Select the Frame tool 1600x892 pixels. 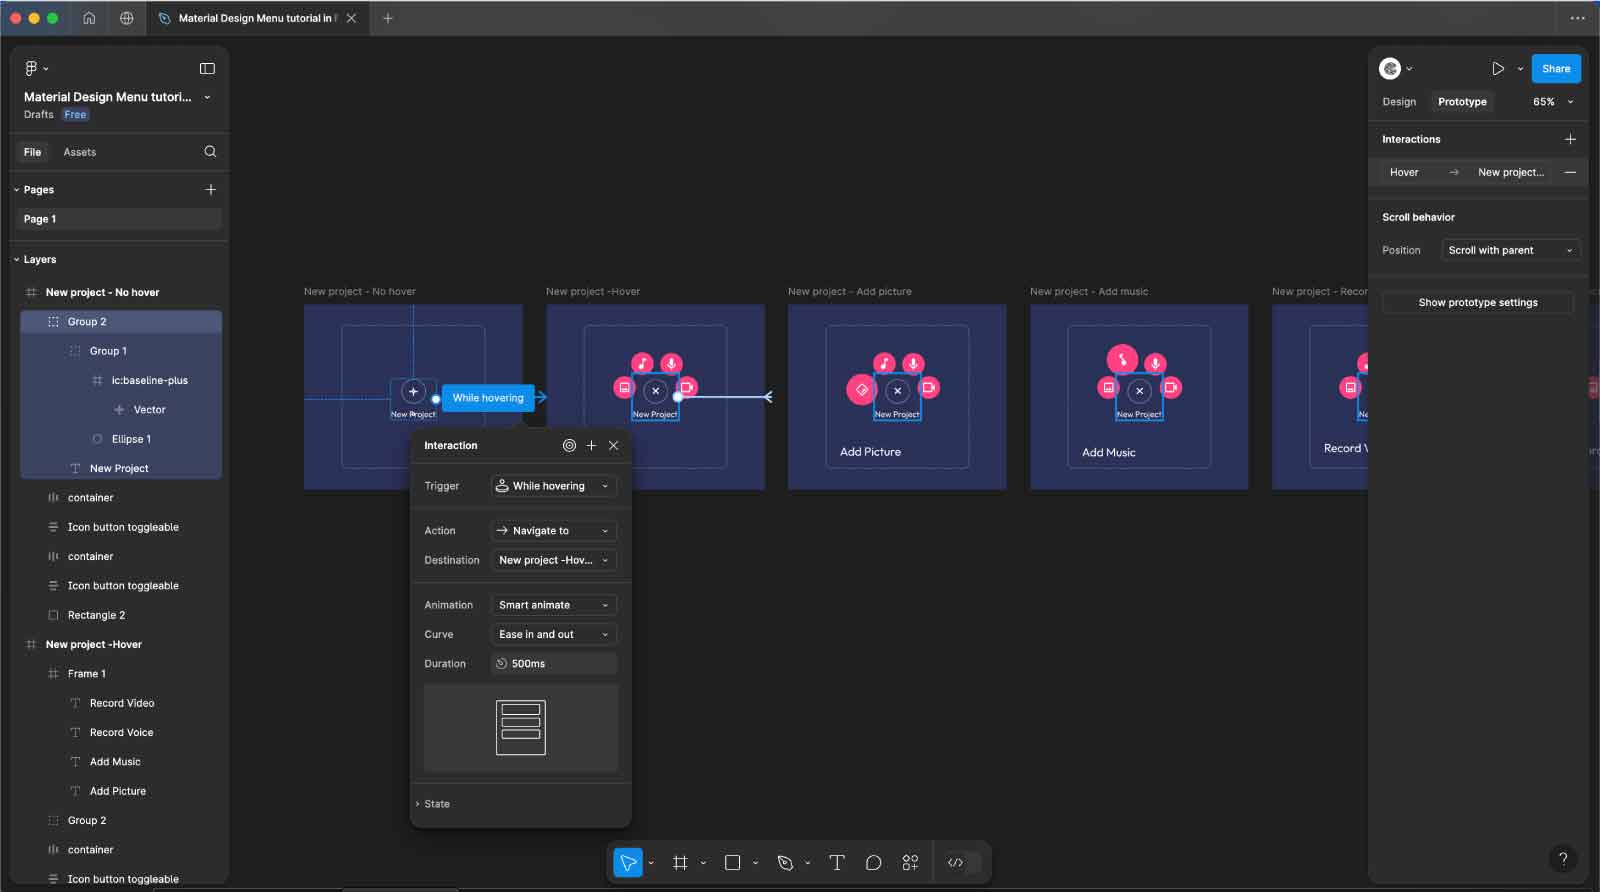pyautogui.click(x=680, y=862)
